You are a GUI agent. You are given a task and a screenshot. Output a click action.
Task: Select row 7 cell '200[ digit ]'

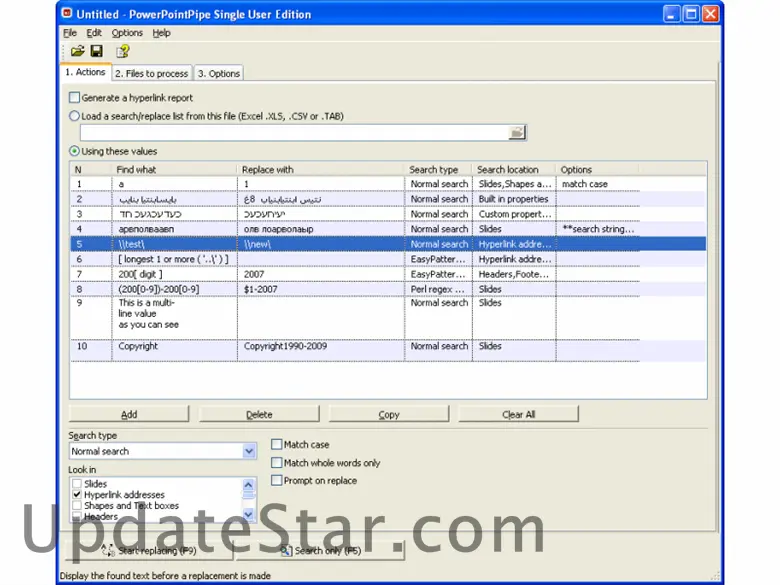[x=174, y=274]
